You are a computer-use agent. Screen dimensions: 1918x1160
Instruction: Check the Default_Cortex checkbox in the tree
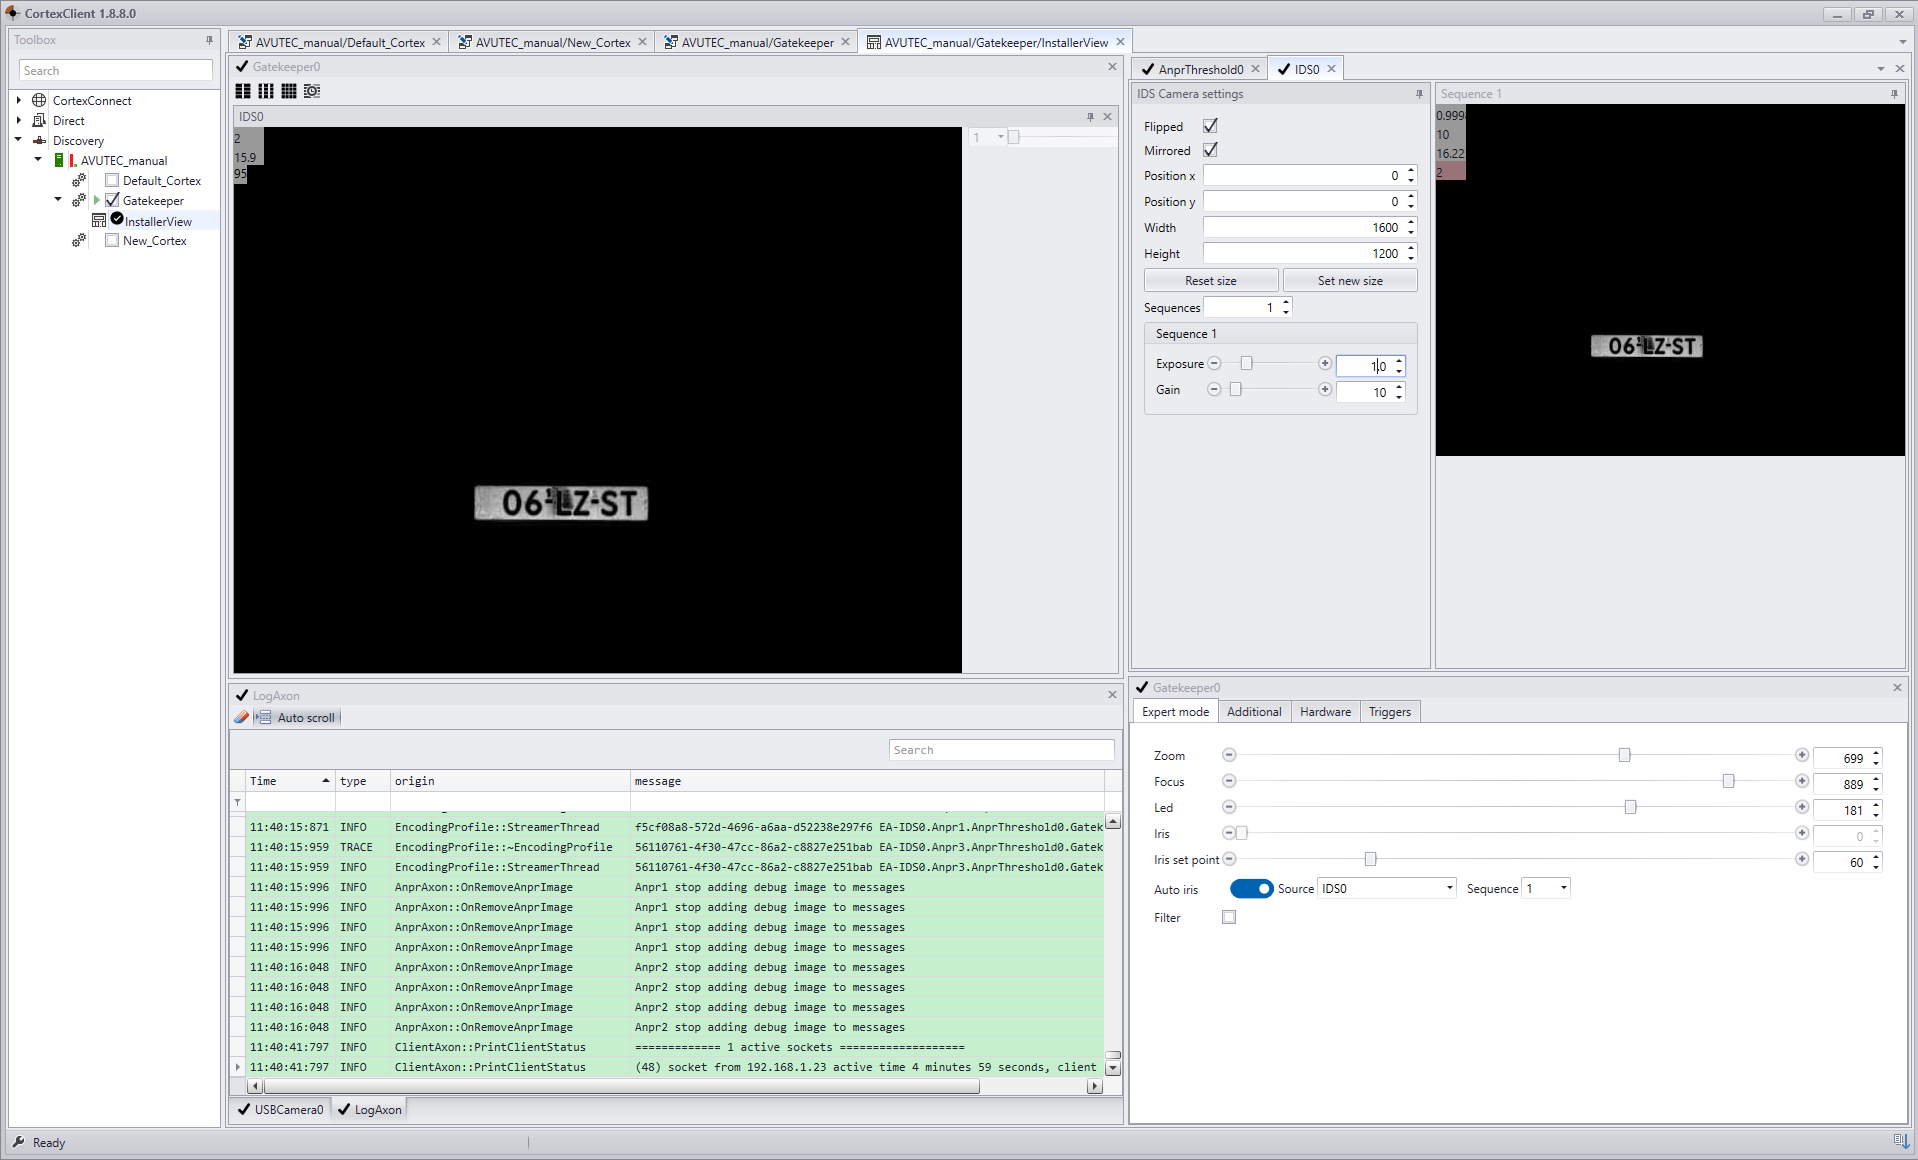[x=112, y=180]
